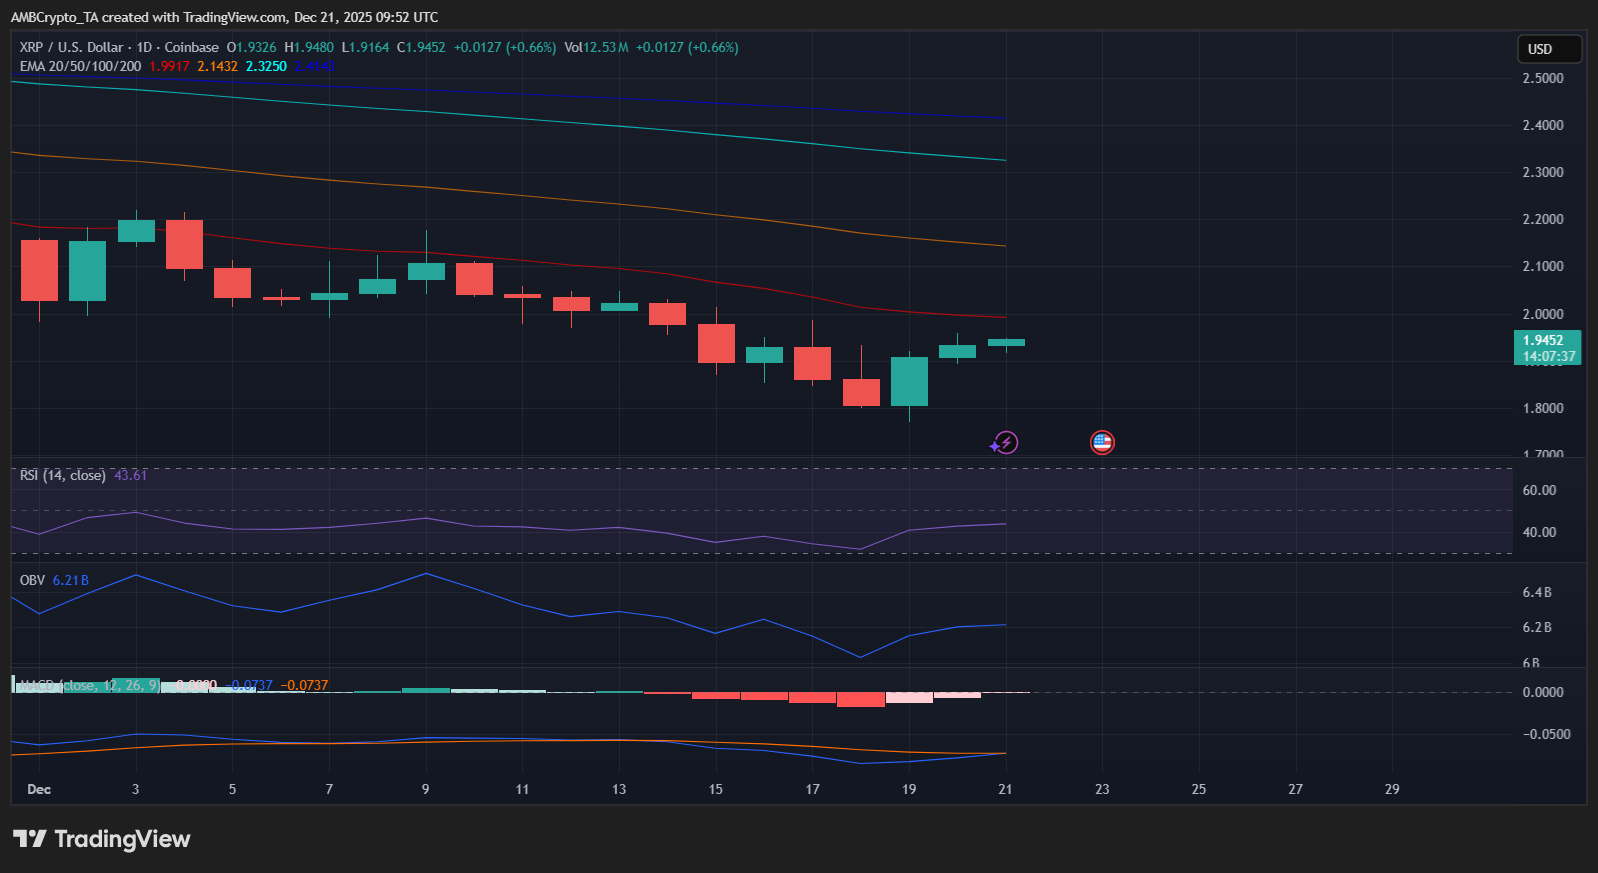Click the EMA 50 value 2.1432

pos(217,66)
